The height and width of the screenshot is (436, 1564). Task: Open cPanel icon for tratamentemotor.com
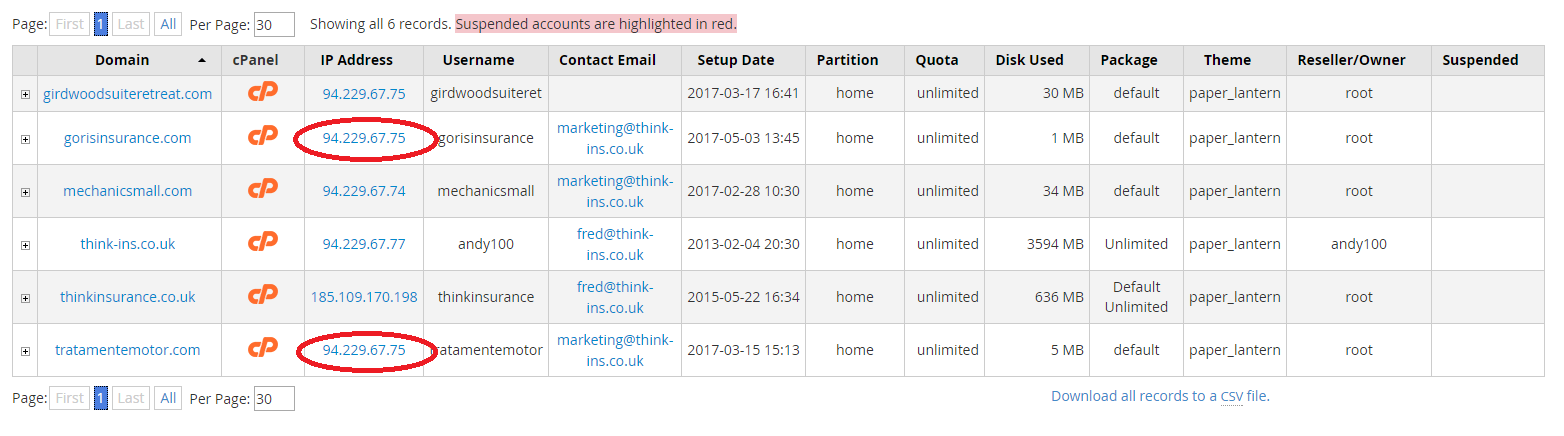coord(263,349)
